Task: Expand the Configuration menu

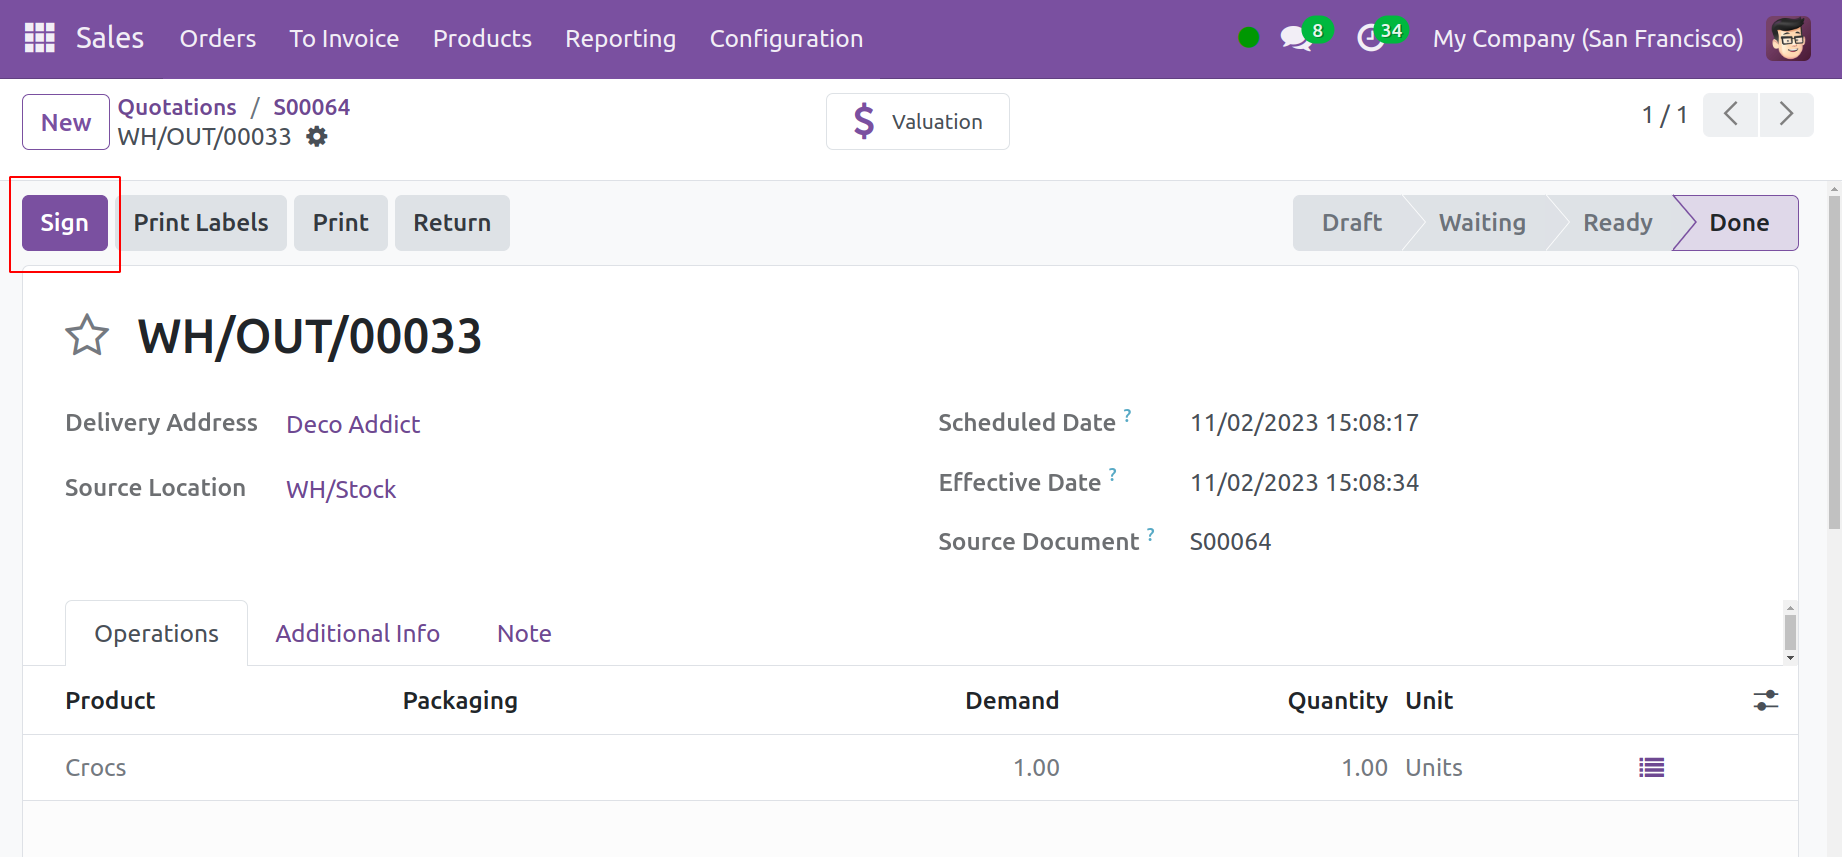Action: [785, 39]
